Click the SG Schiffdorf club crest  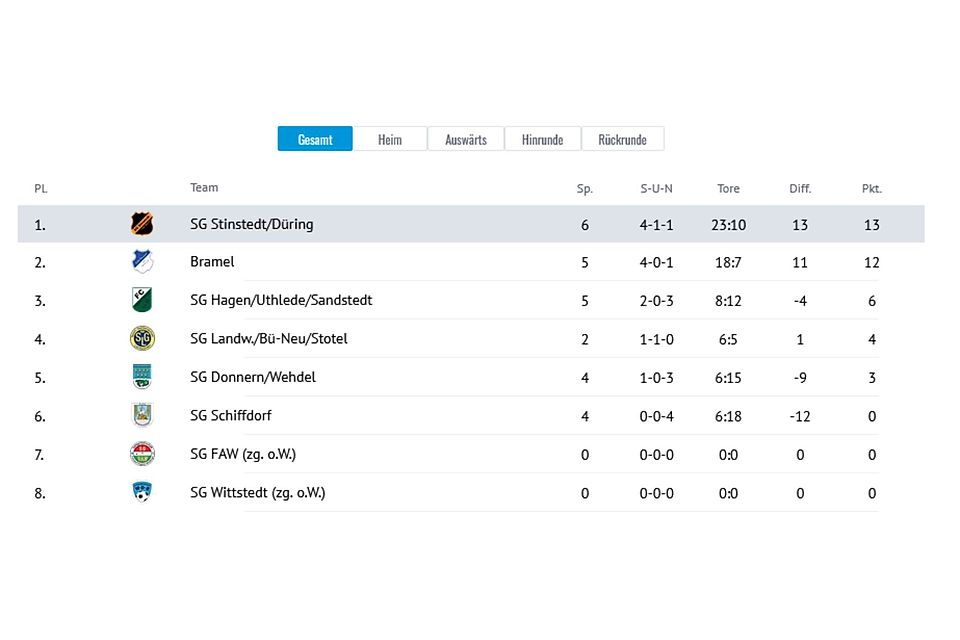(142, 415)
